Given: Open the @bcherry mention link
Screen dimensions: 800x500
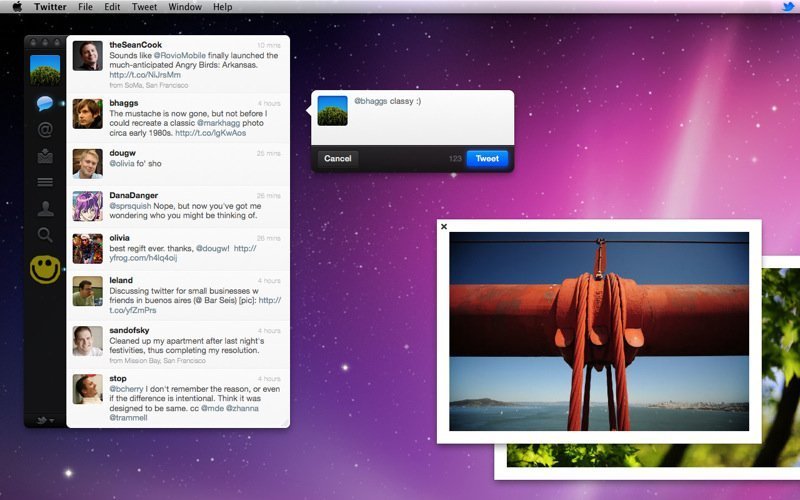Looking at the screenshot, I should pos(126,389).
